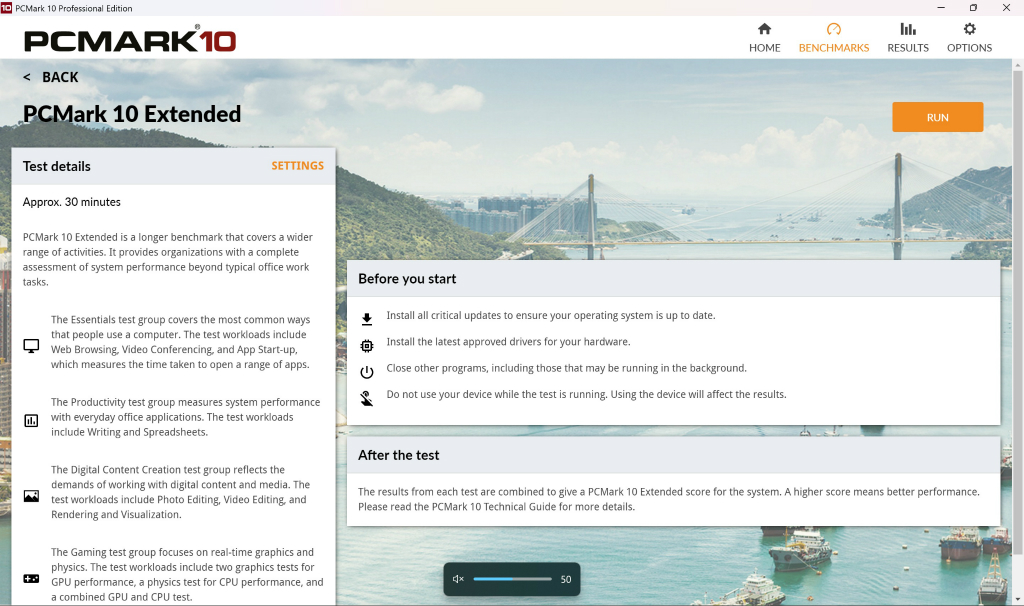Go to the HOME tab
Screen dimensions: 1024x606
(x=764, y=38)
